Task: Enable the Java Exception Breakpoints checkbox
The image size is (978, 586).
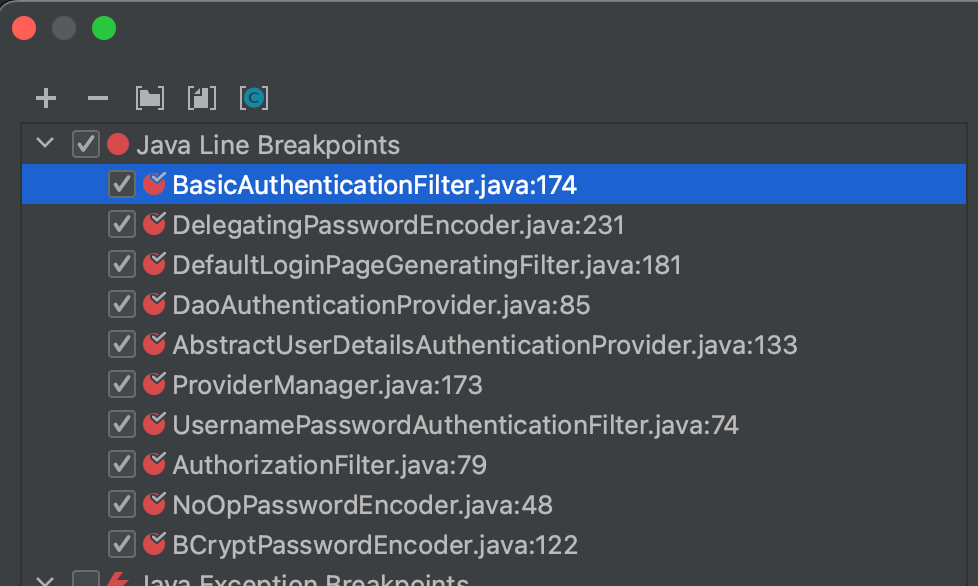Action: point(85,579)
